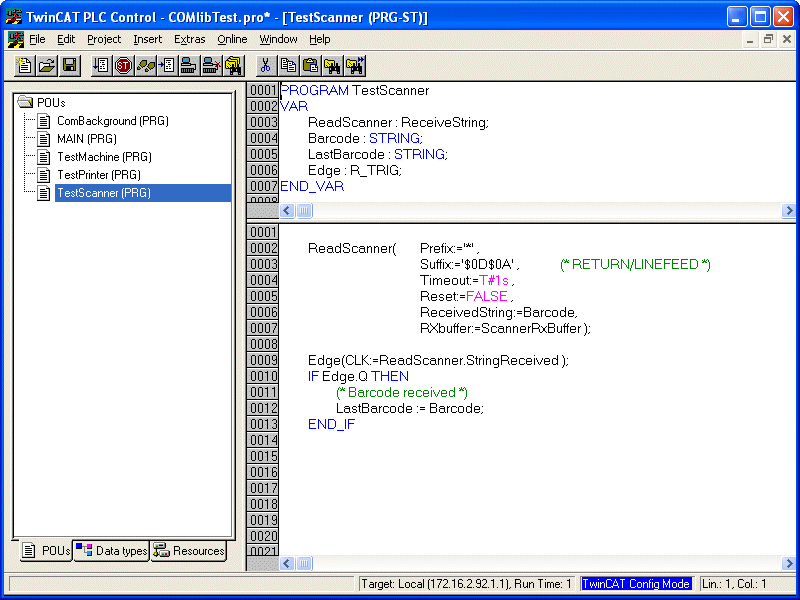Select TestScanner (PRG) in the tree

pos(143,193)
